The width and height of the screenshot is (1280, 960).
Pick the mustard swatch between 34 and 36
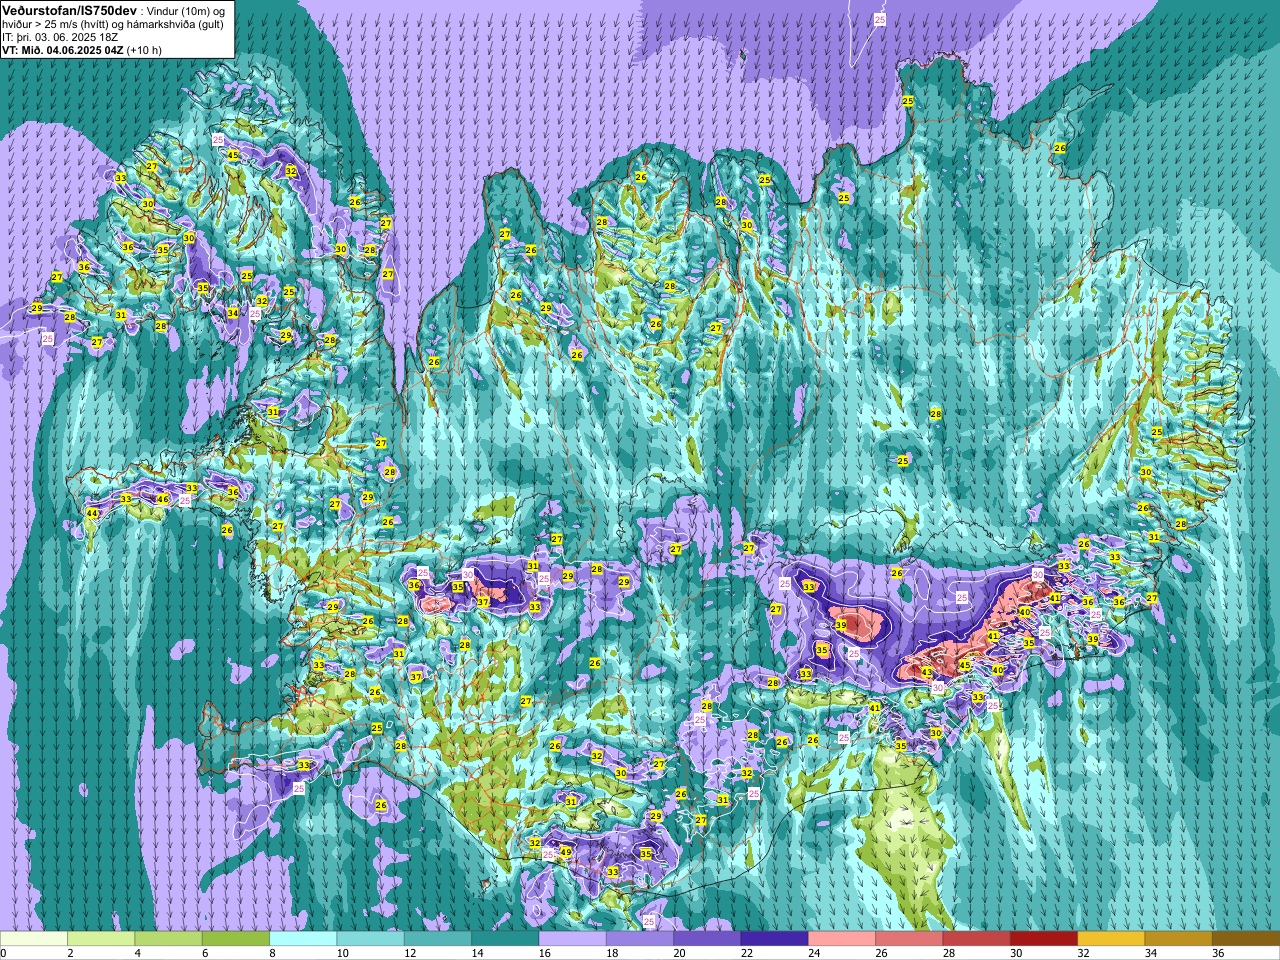coord(1178,939)
